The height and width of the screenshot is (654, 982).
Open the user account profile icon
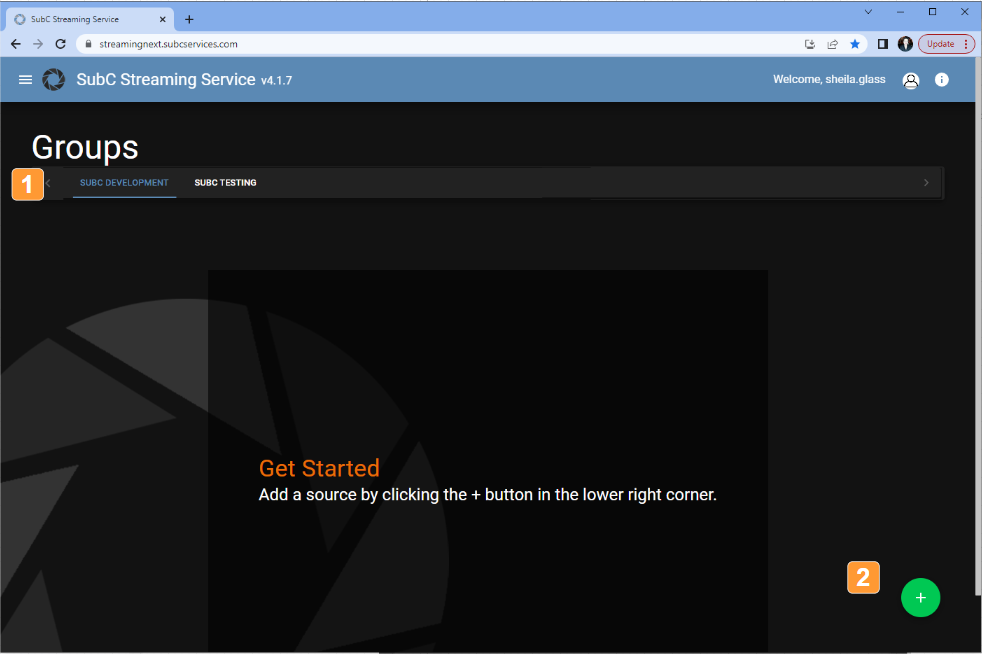coord(911,80)
